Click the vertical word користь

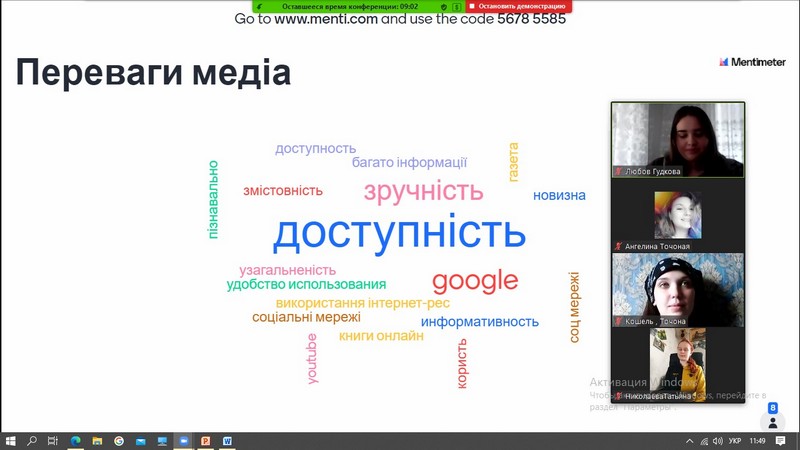click(462, 363)
